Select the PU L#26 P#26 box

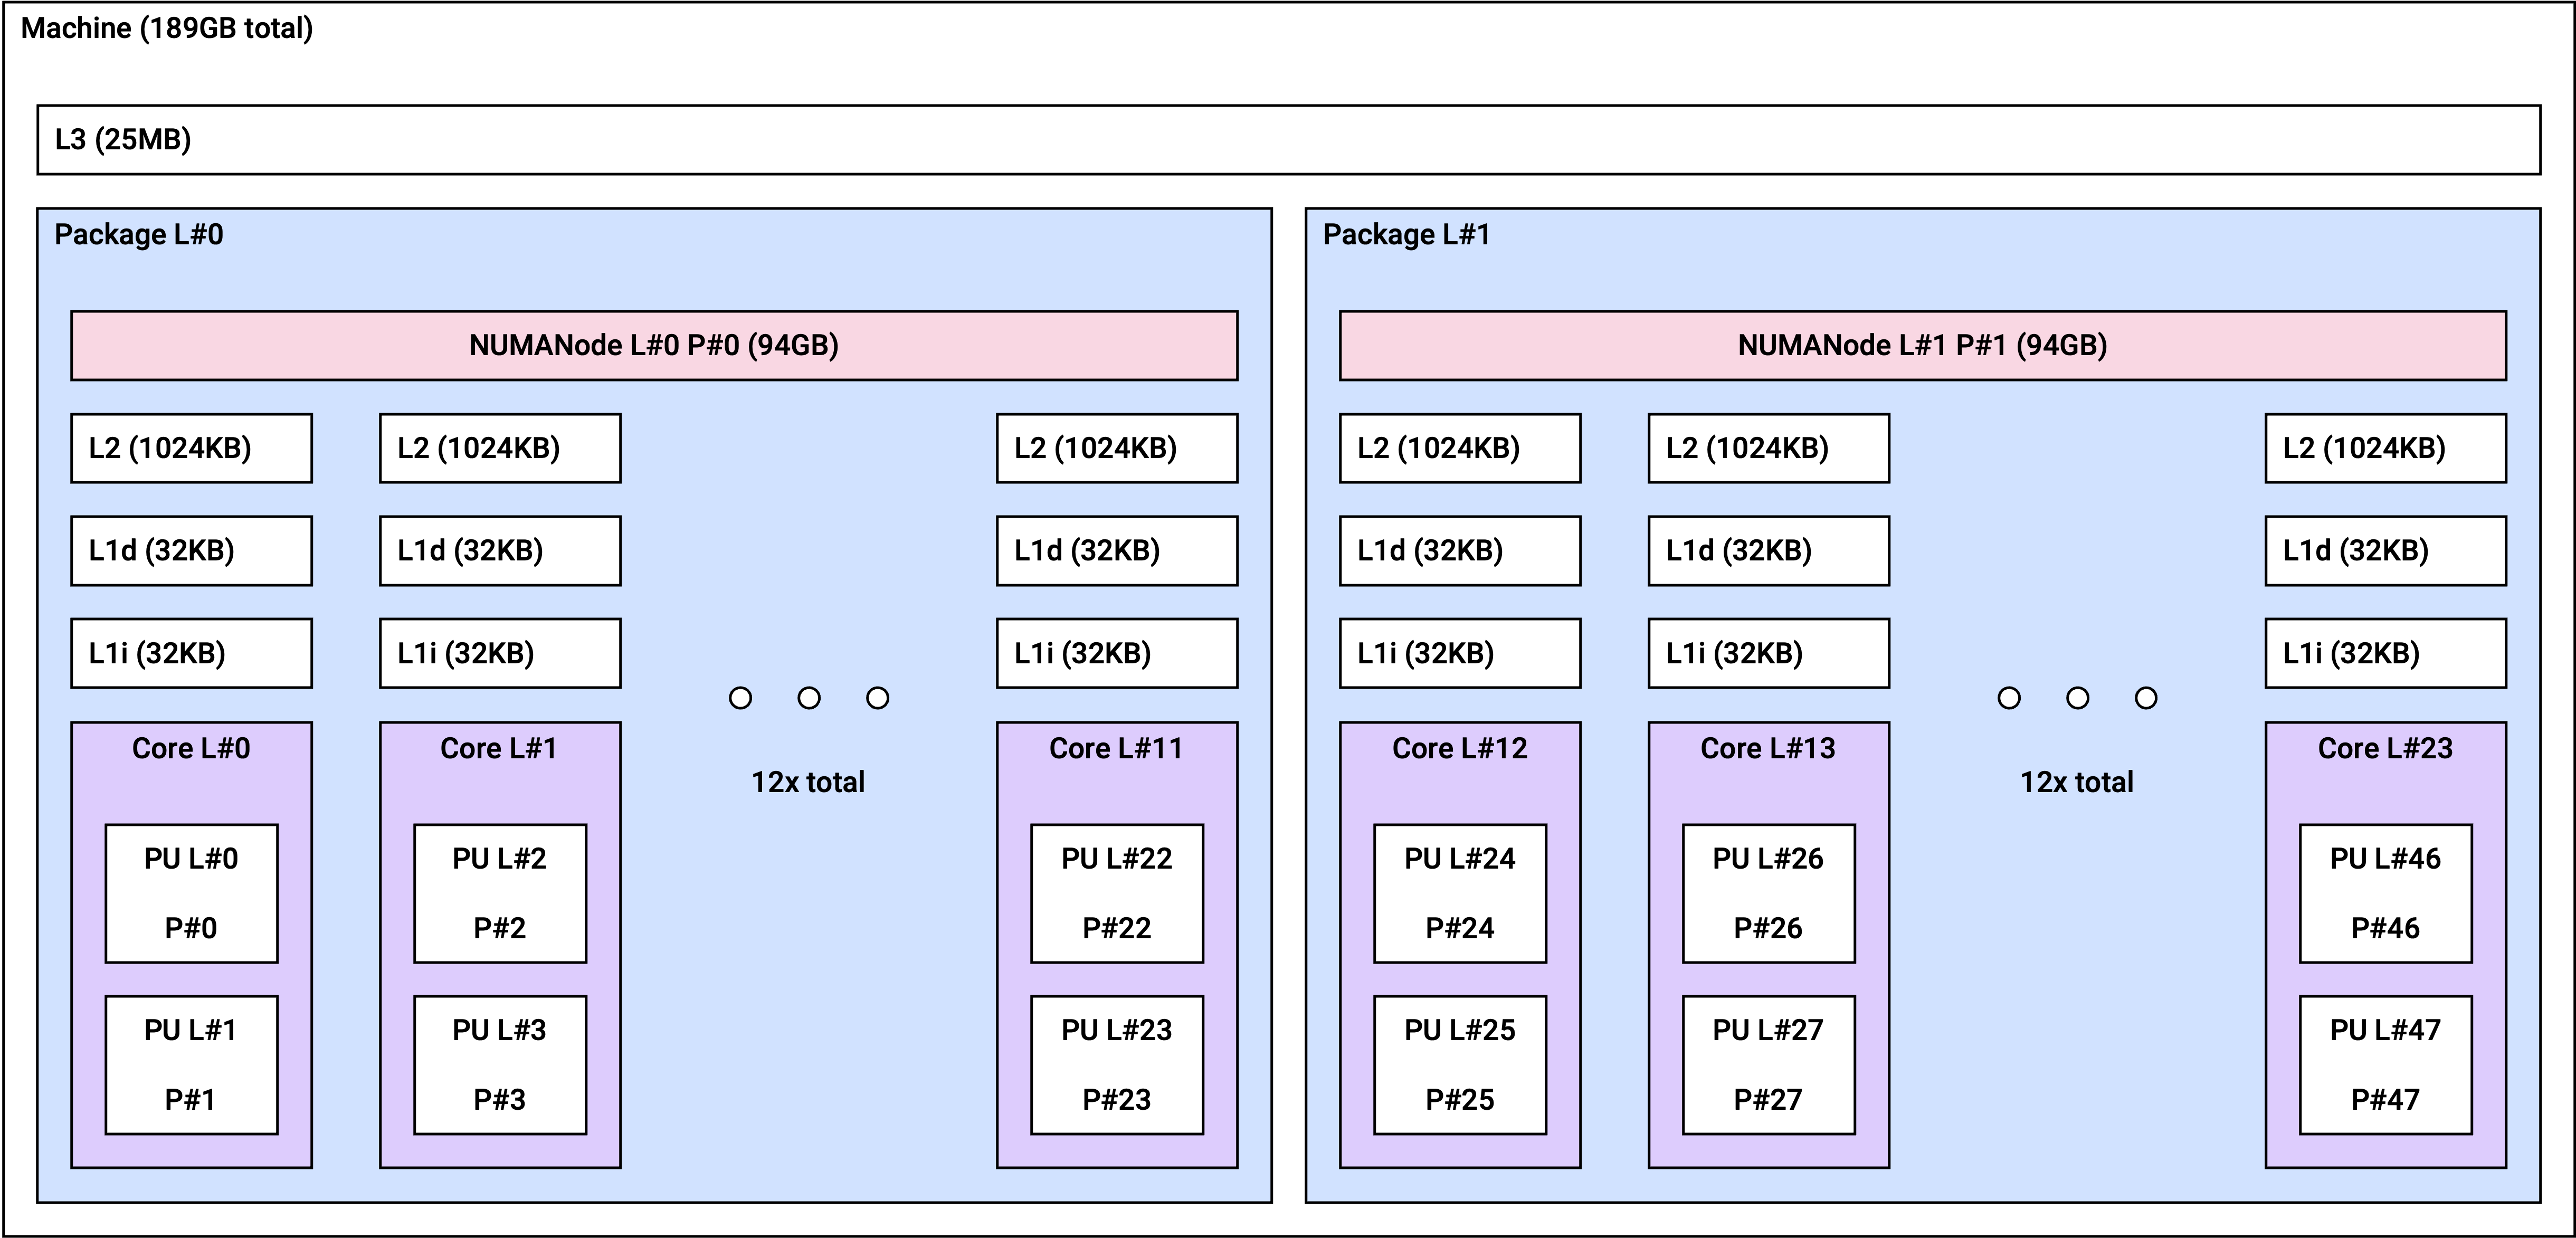[x=1769, y=894]
